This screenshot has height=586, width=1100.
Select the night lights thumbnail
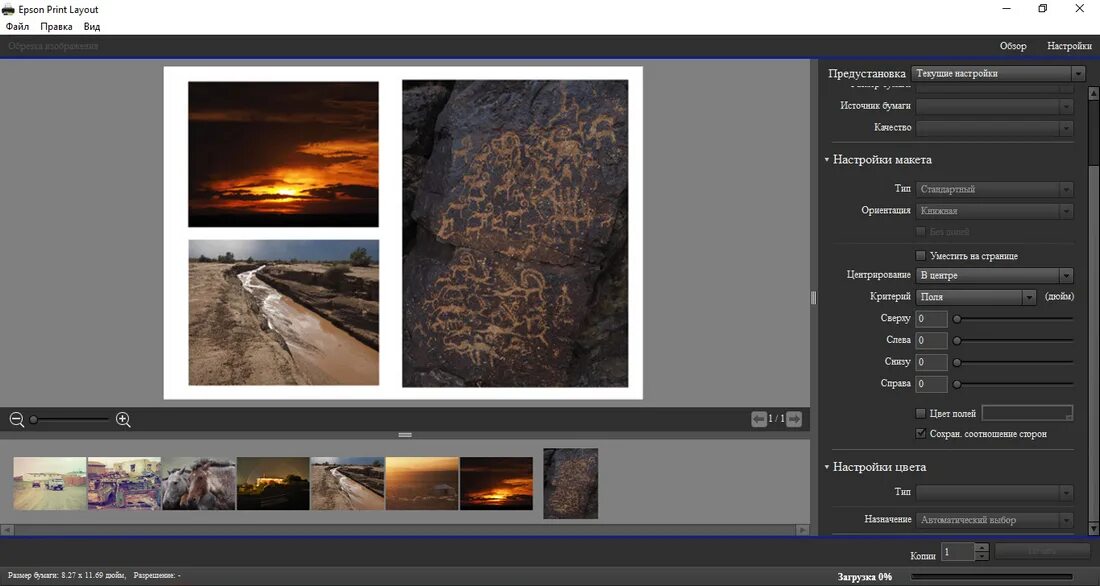[273, 484]
